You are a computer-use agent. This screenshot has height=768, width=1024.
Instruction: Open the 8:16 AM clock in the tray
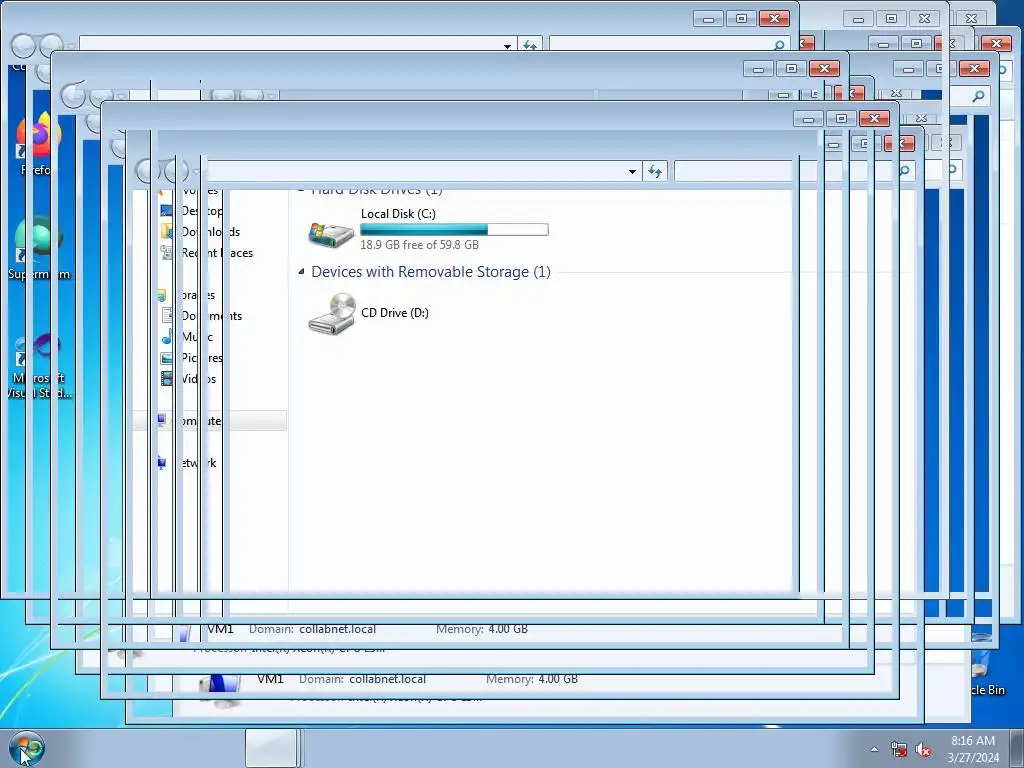pos(973,749)
